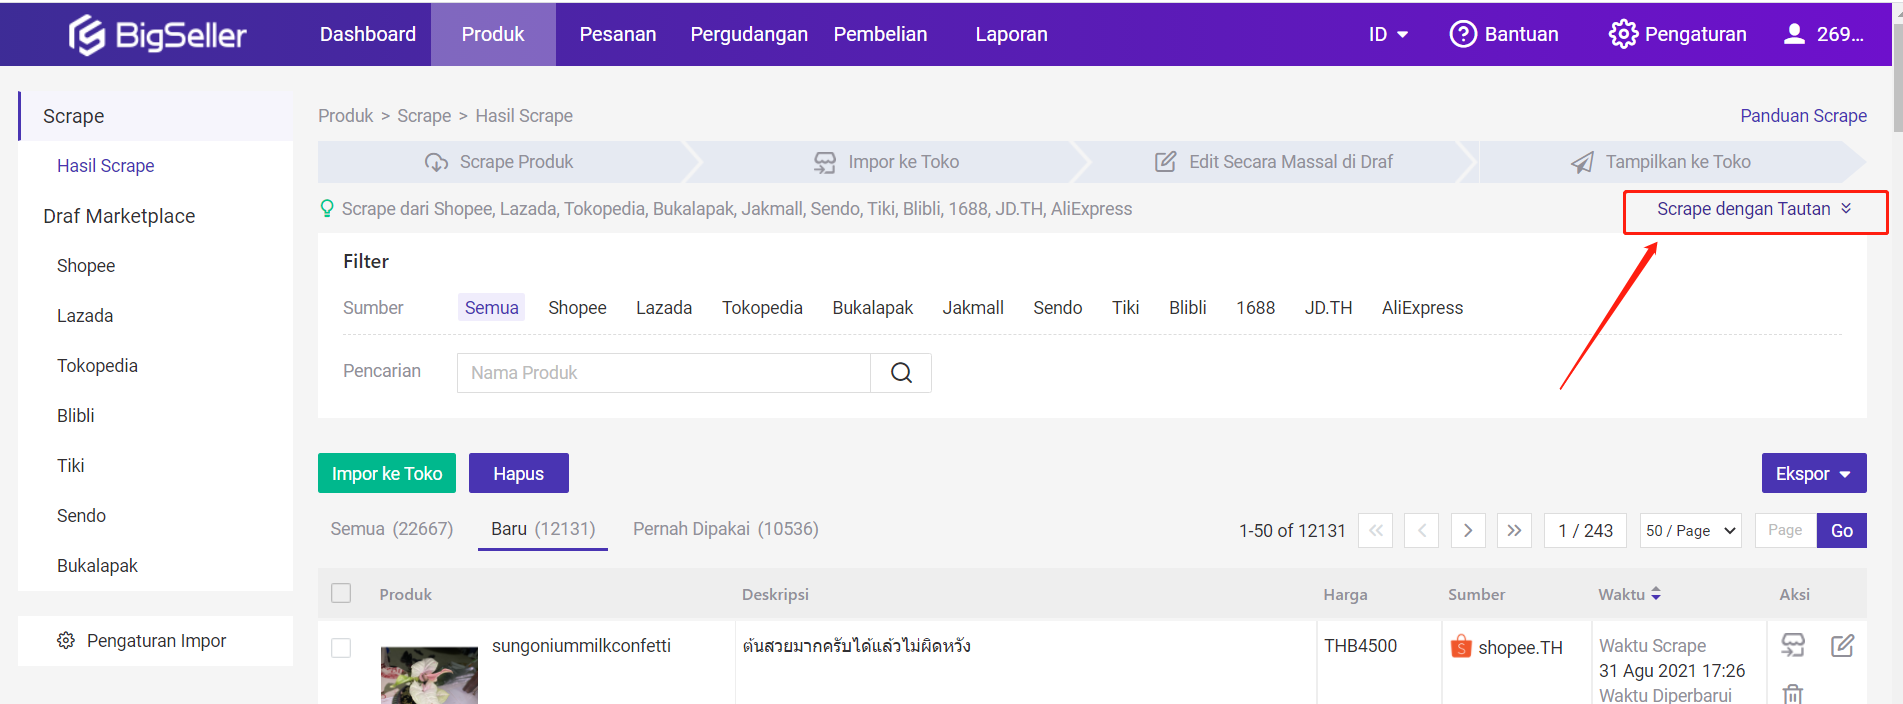Edit the sungoniummilkconfetti row pencil icon
This screenshot has width=1903, height=704.
[x=1843, y=645]
